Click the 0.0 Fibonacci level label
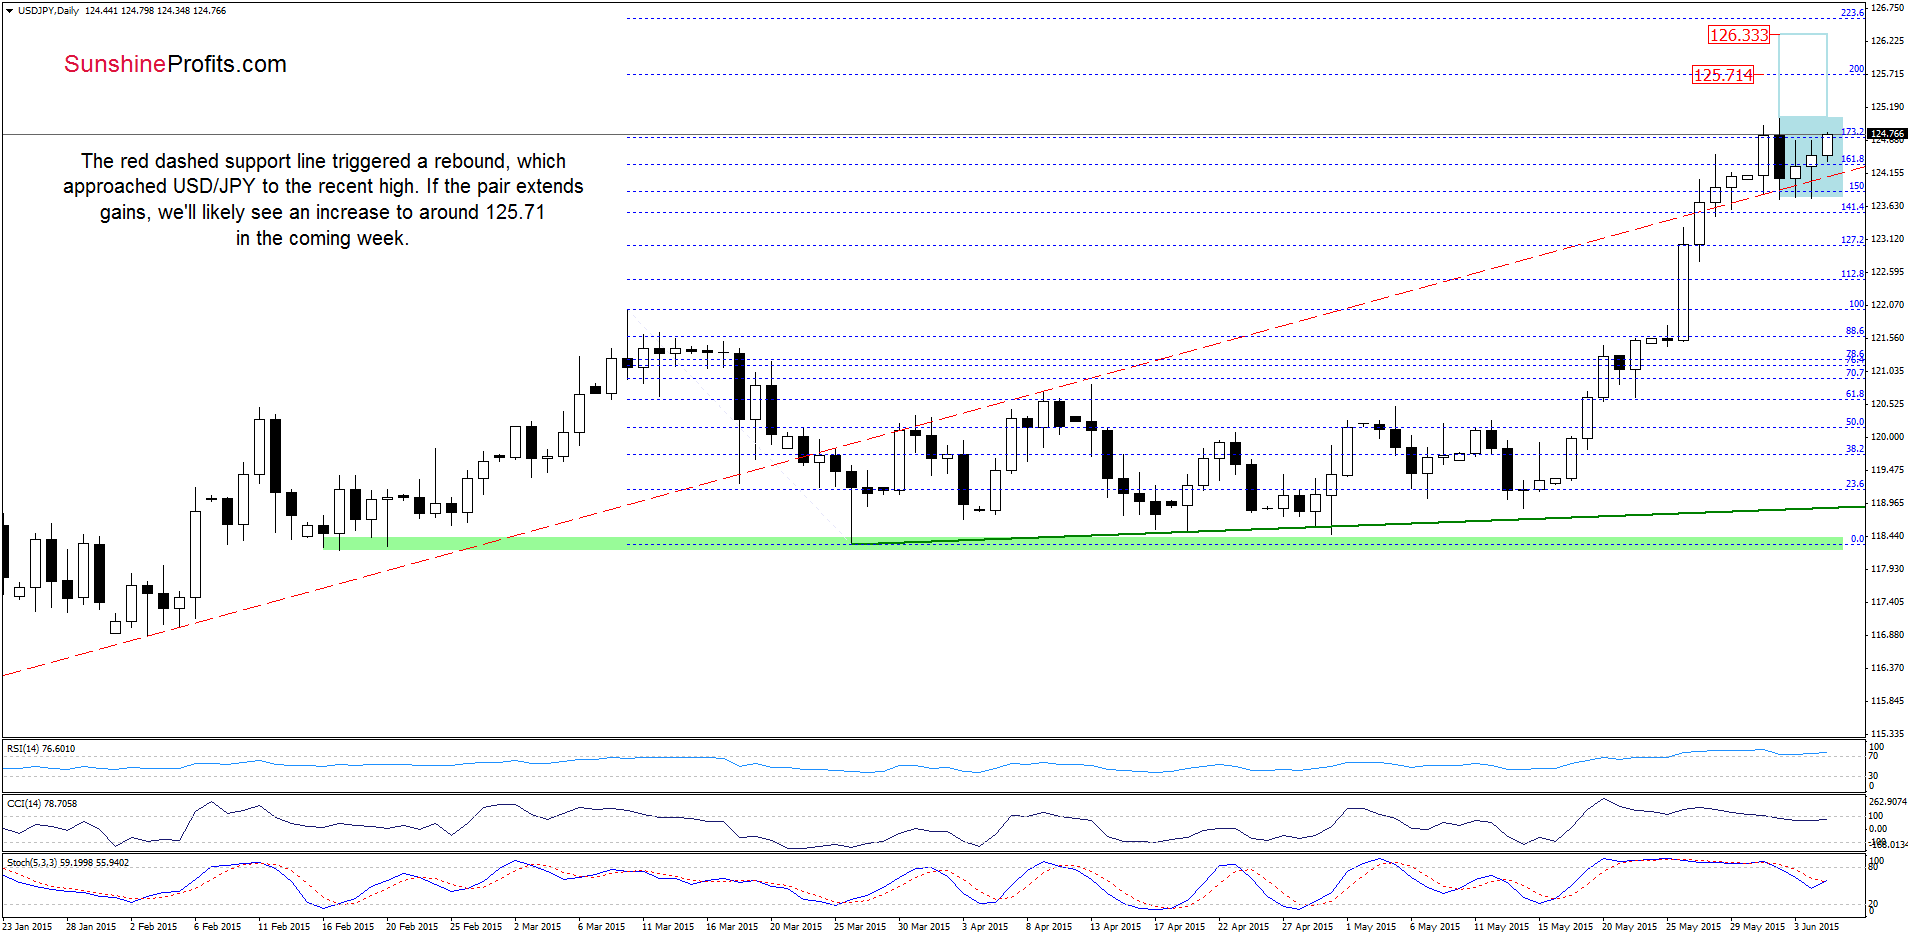This screenshot has width=1908, height=935. pos(1857,539)
